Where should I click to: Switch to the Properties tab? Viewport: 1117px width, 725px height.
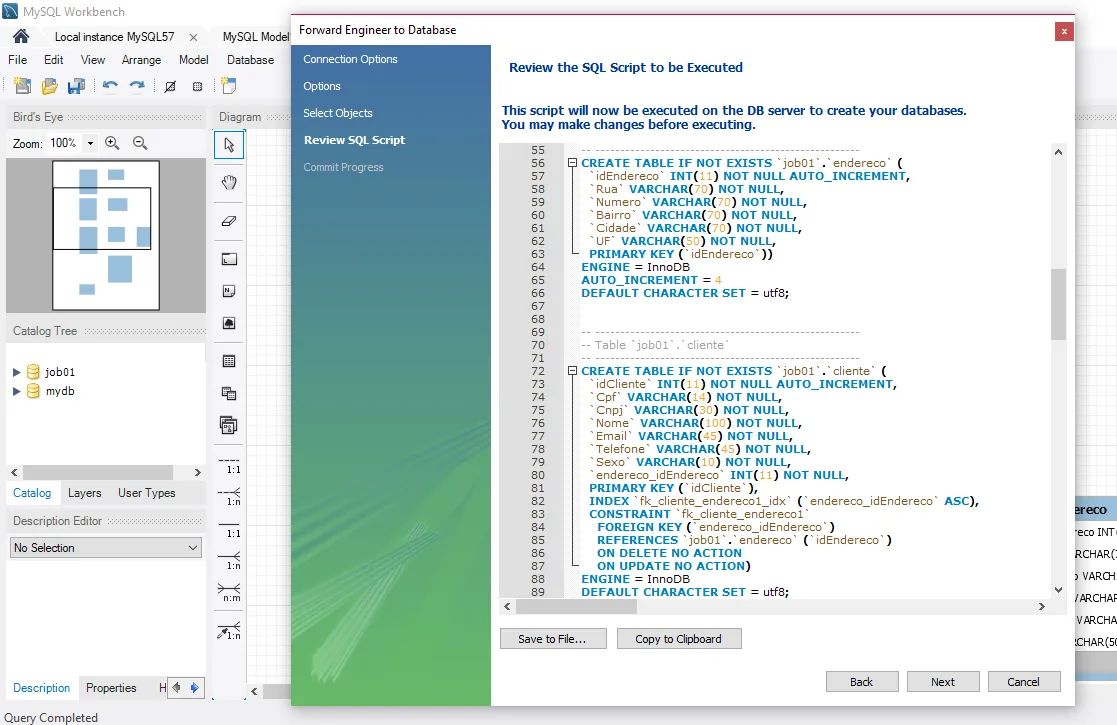point(111,688)
